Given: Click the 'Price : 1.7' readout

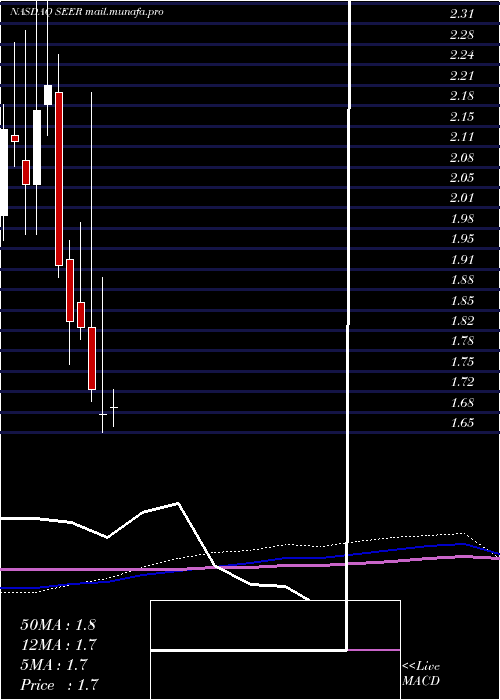Looking at the screenshot, I should coord(59,685).
